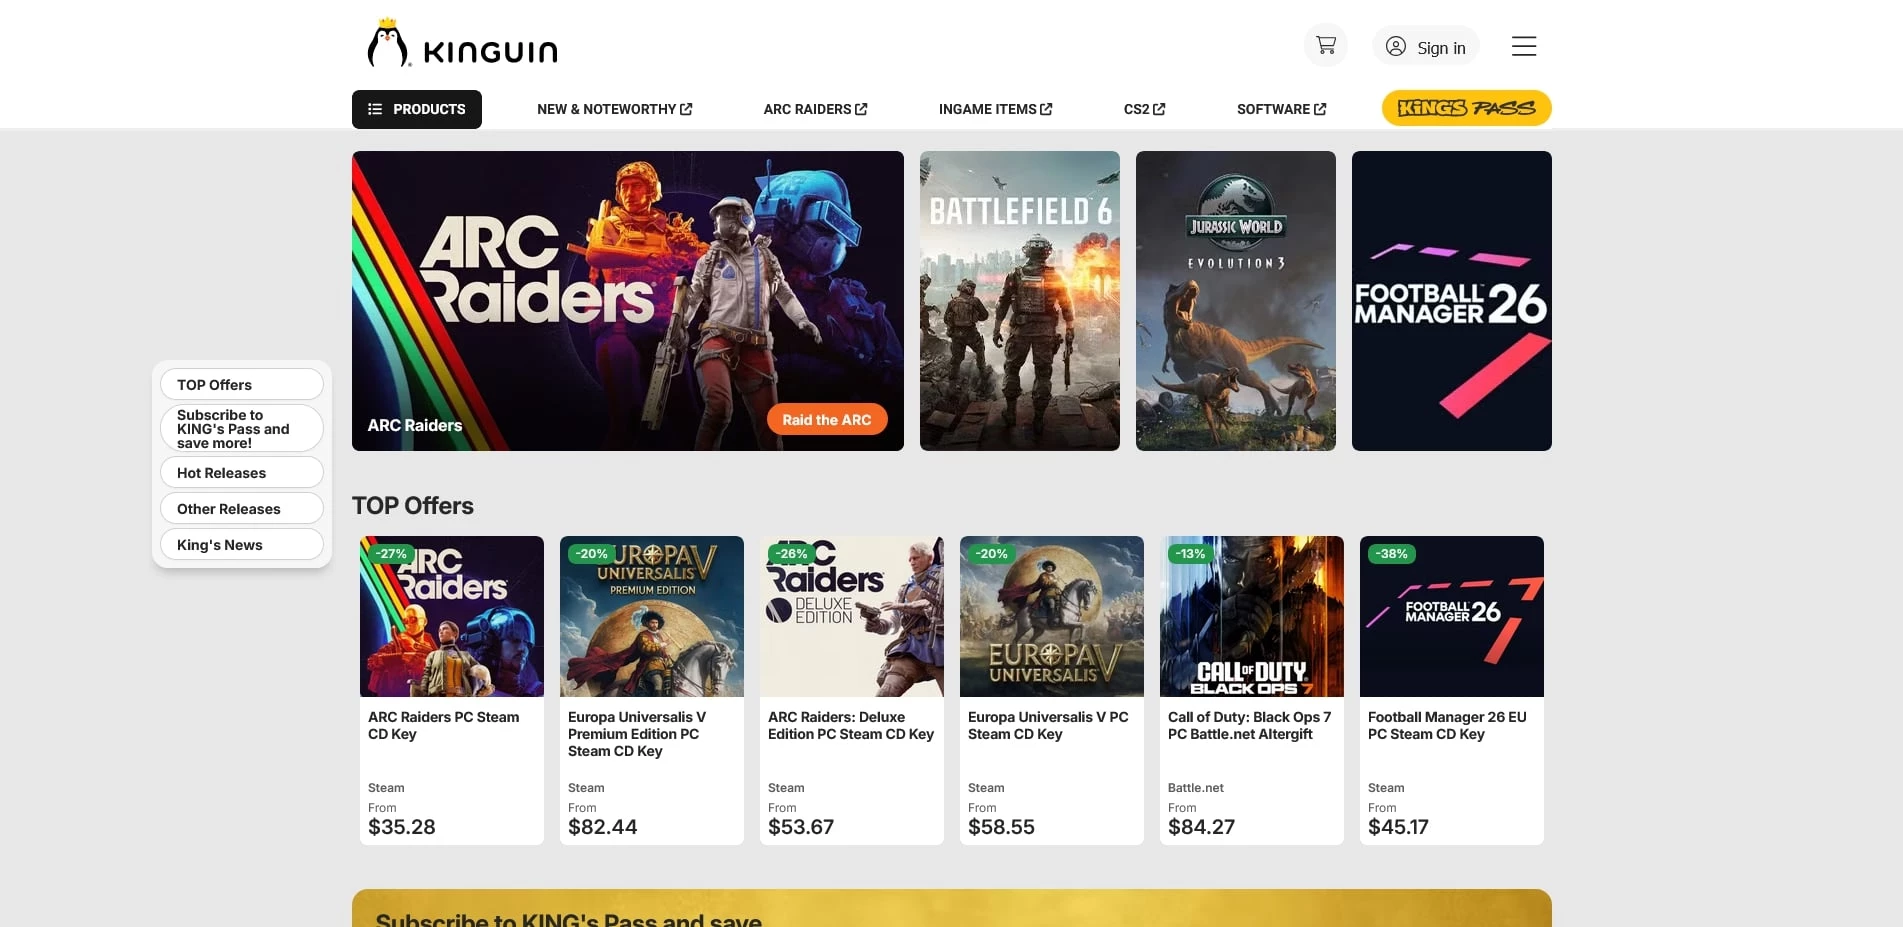1903x927 pixels.
Task: Open Call of Duty: Black Ops 7 offer
Action: coord(1251,690)
